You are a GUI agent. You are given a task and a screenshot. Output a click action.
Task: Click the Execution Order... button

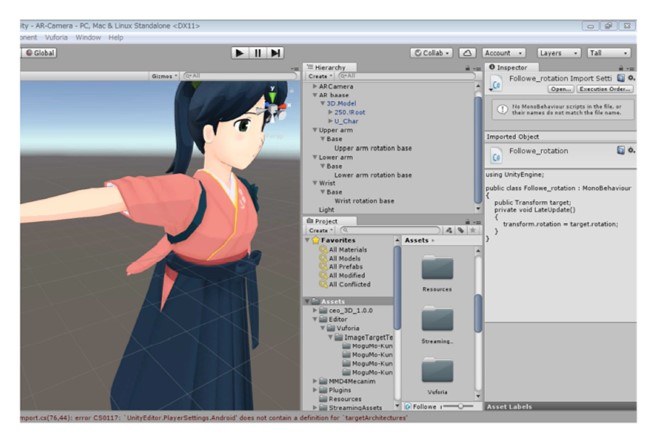[605, 89]
